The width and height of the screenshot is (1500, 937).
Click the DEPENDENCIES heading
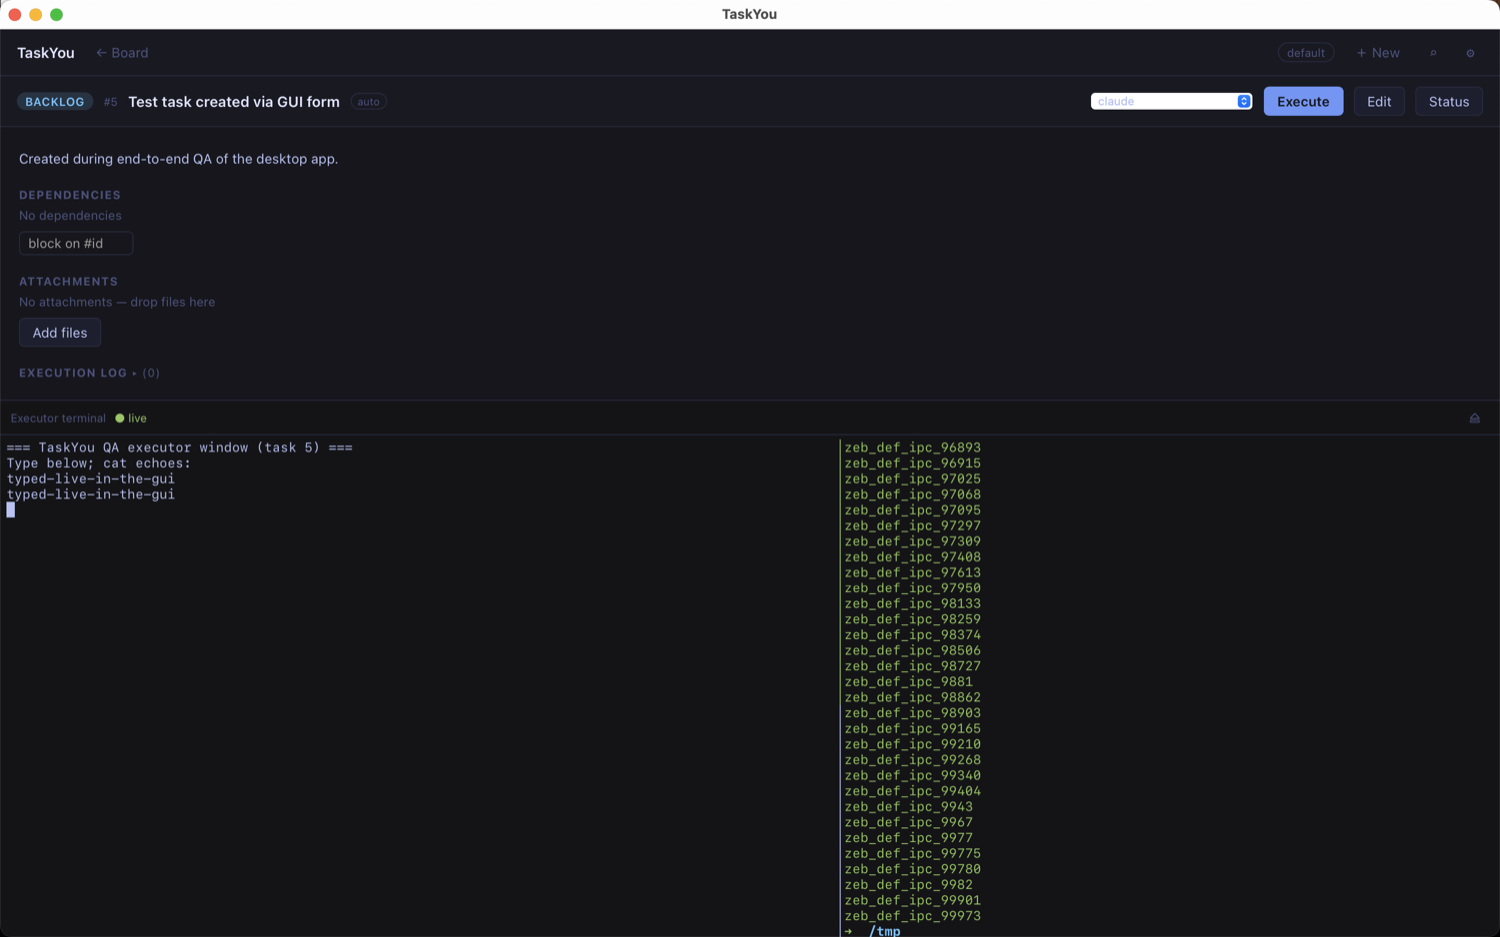tap(70, 195)
